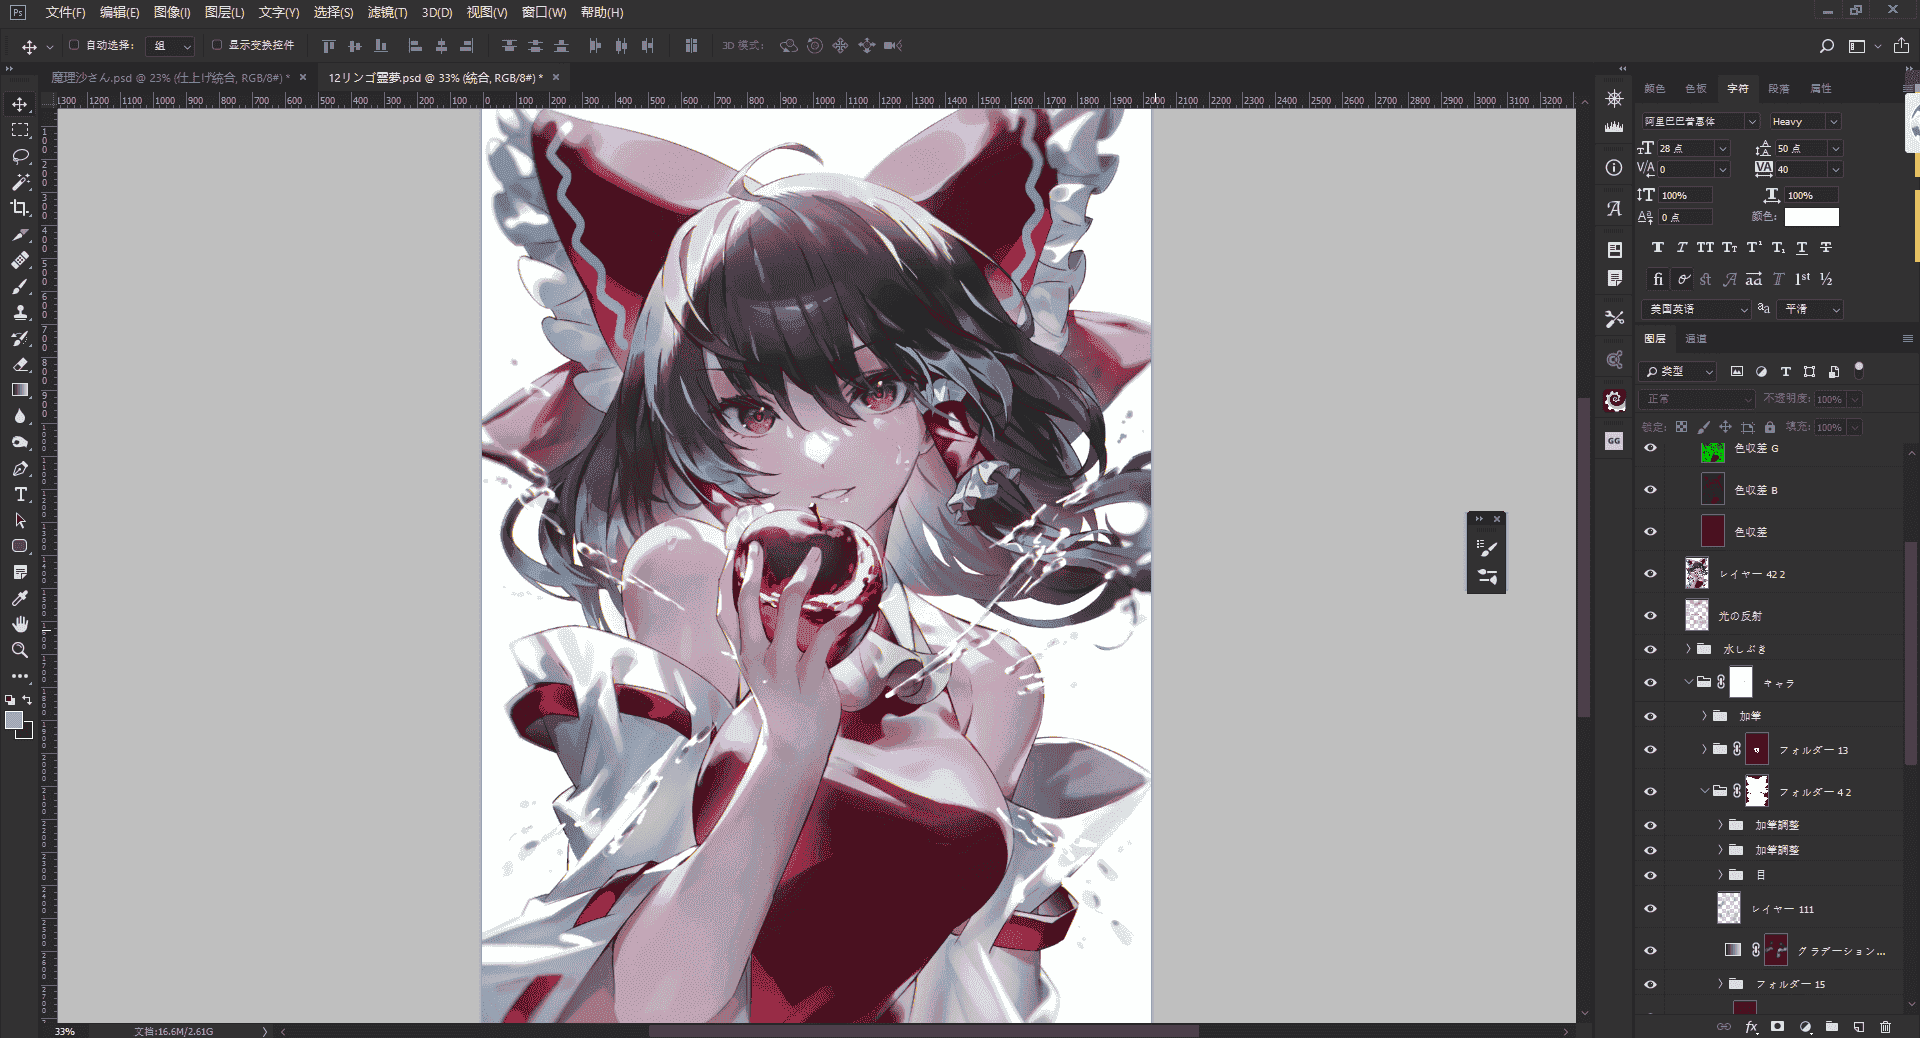Toggle visibility of キャラ group
1920x1038 pixels.
click(x=1650, y=683)
